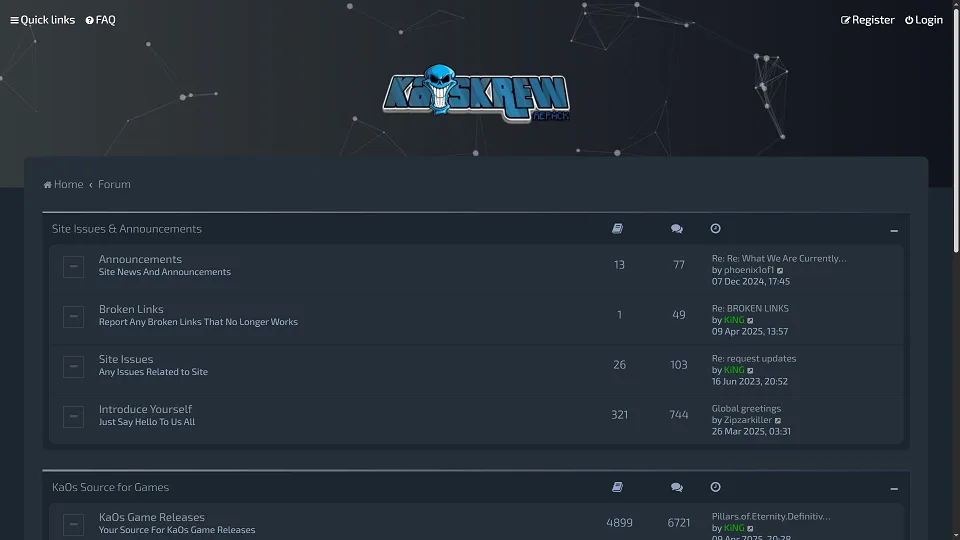960x540 pixels.
Task: Click post count 103 for Site Issues
Action: tap(678, 365)
